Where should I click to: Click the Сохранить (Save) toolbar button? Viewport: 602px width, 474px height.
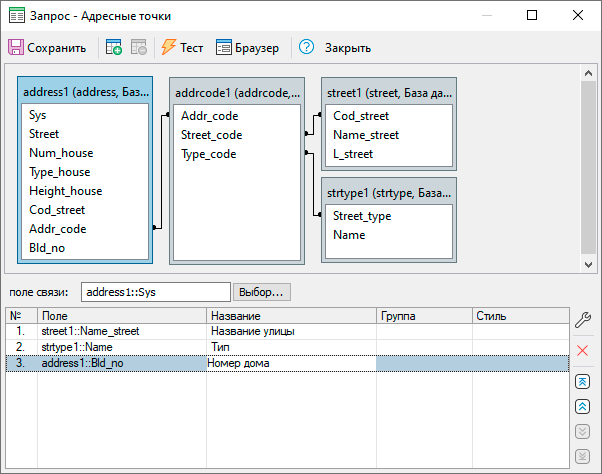tap(47, 47)
